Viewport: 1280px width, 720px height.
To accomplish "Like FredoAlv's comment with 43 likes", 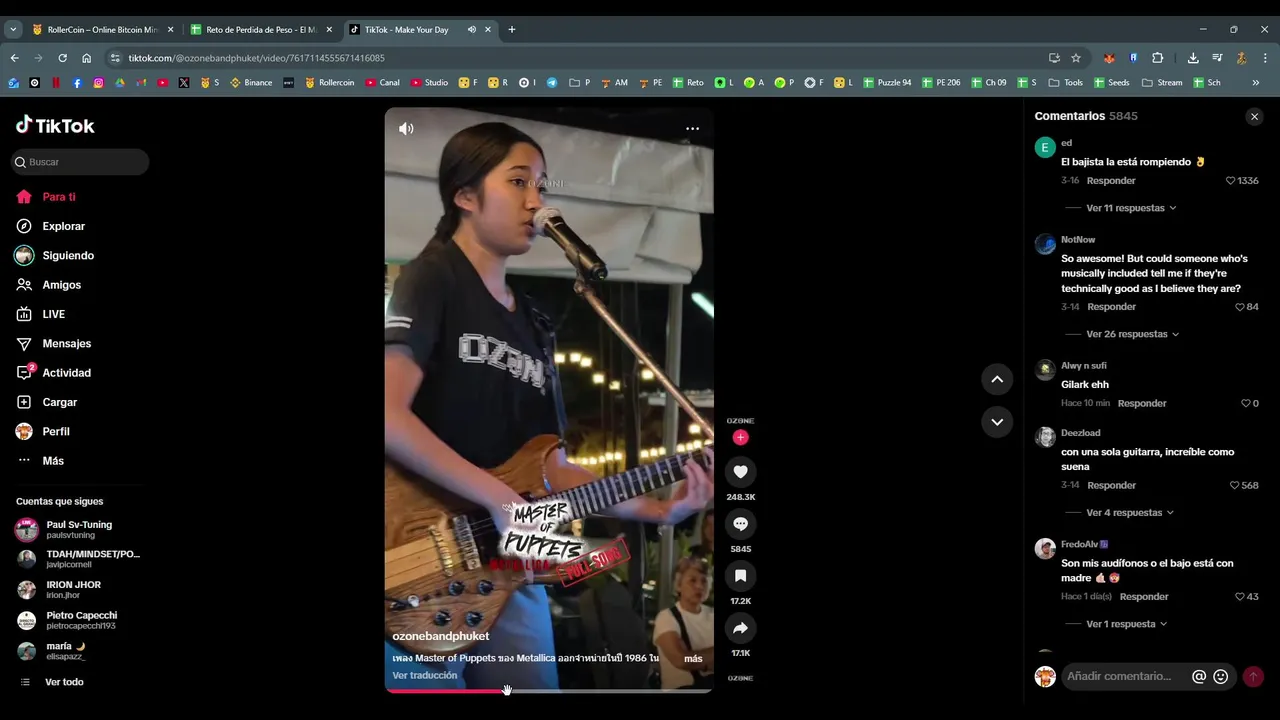I will [1240, 597].
